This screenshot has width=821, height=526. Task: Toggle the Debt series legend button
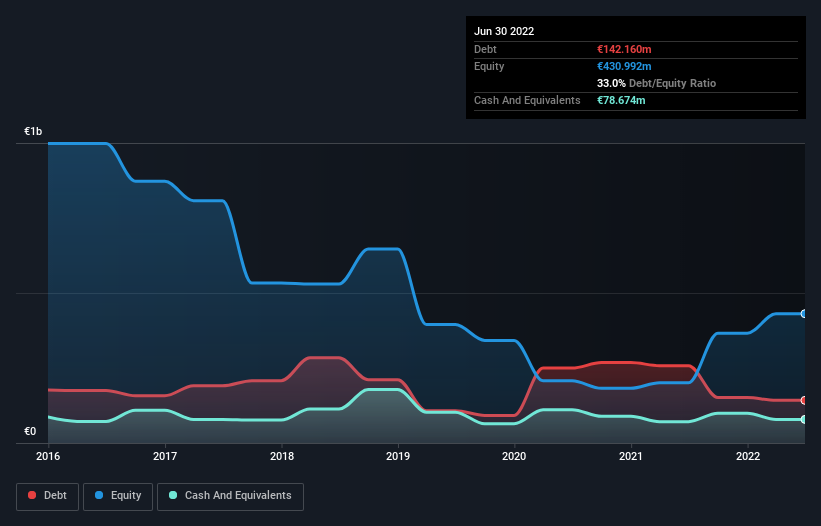47,496
